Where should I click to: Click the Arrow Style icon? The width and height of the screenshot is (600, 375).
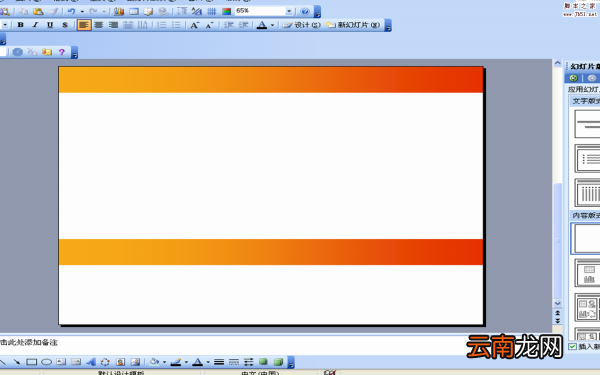point(249,362)
